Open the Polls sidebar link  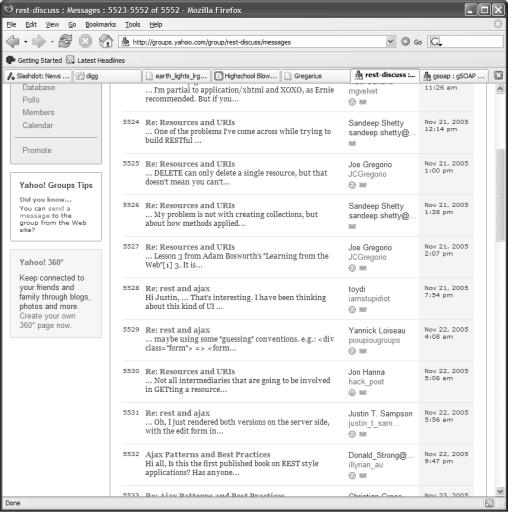click(31, 100)
